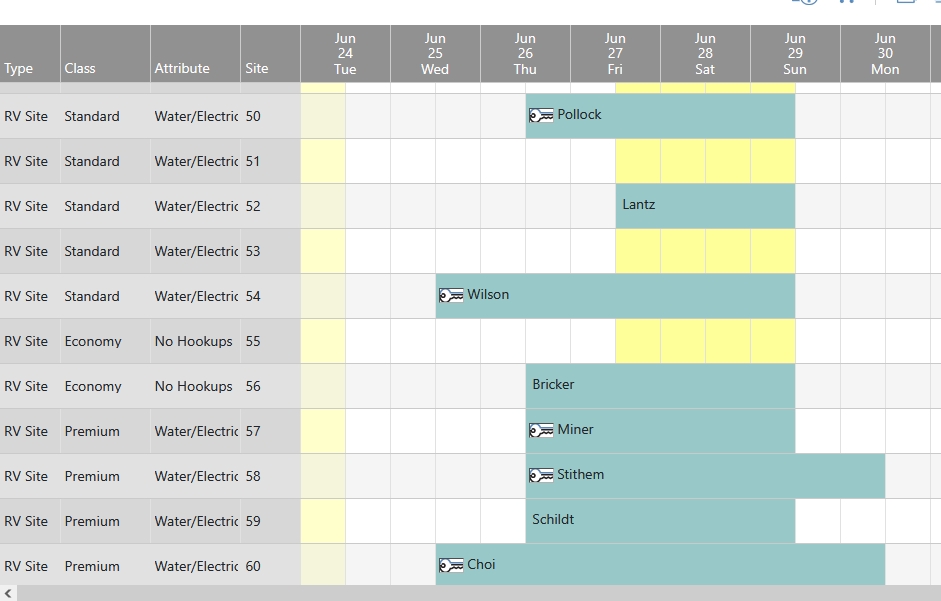Select site 55 Economy row label

(x=150, y=341)
